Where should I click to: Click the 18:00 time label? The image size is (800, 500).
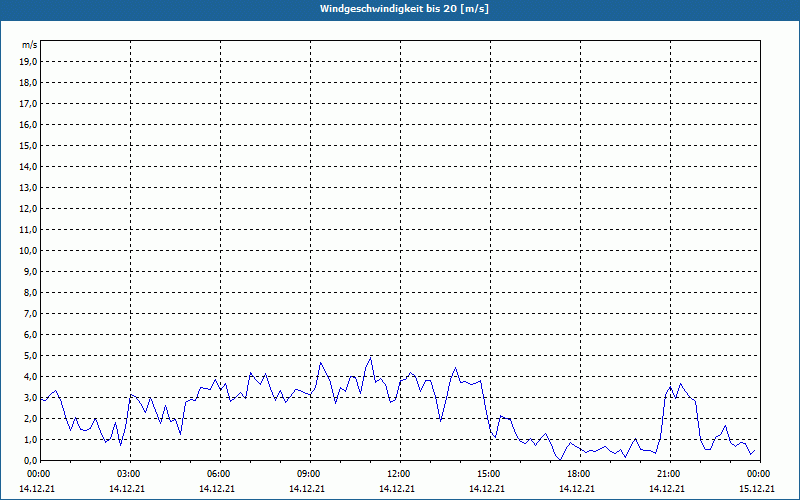tap(580, 474)
